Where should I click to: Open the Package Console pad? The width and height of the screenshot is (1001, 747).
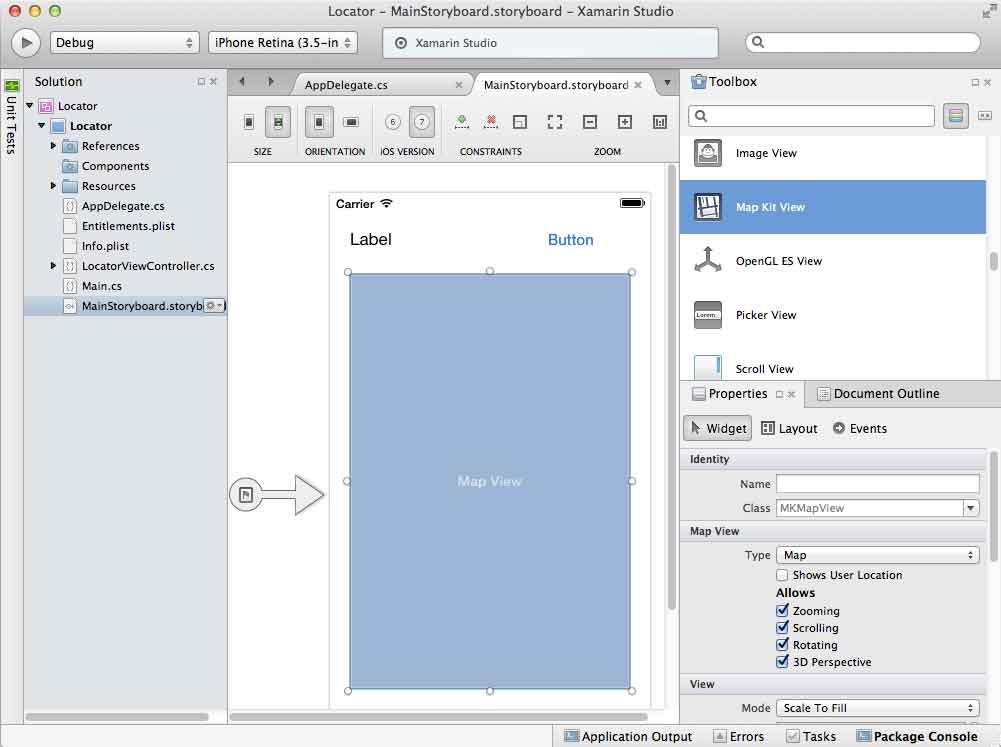point(917,737)
